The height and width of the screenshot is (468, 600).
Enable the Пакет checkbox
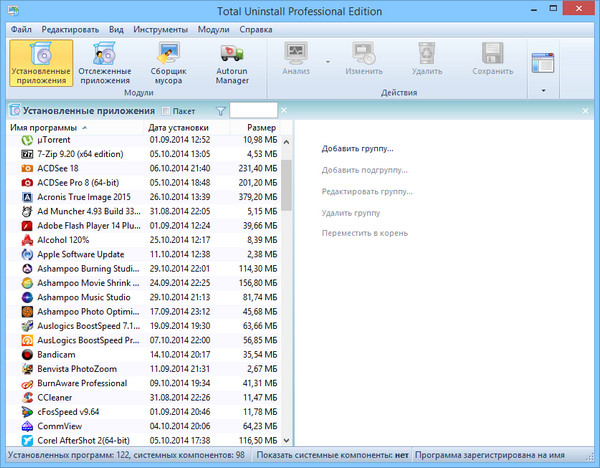click(x=166, y=111)
